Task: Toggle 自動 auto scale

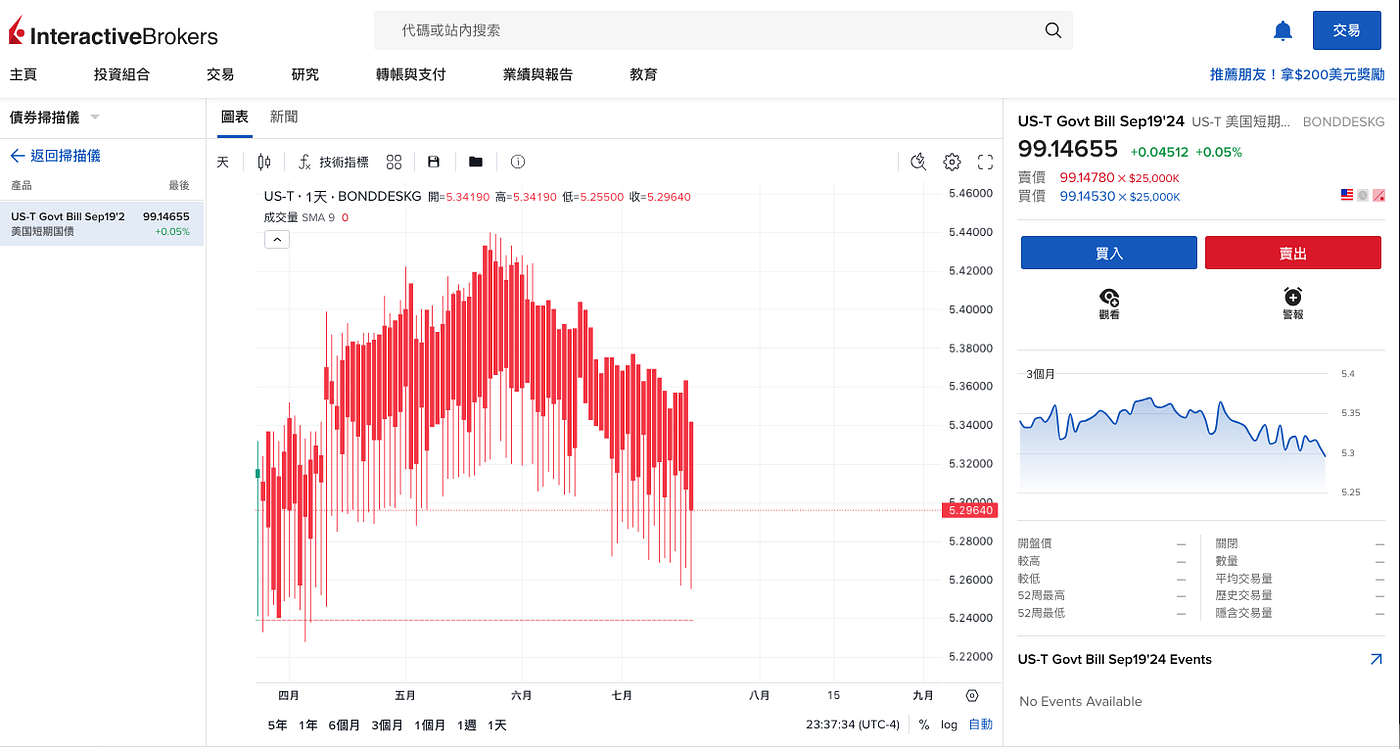Action: [980, 725]
